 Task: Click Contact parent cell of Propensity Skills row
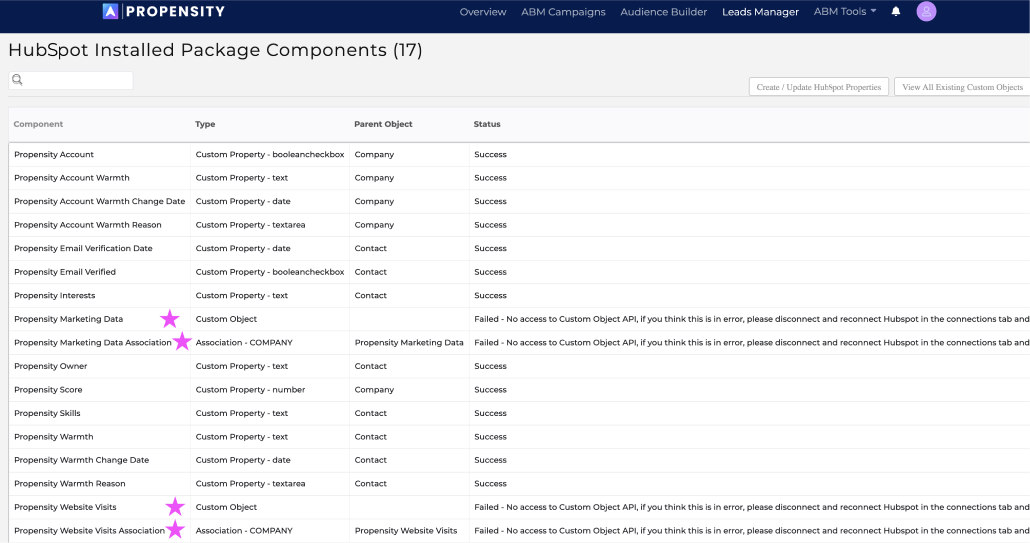point(370,413)
